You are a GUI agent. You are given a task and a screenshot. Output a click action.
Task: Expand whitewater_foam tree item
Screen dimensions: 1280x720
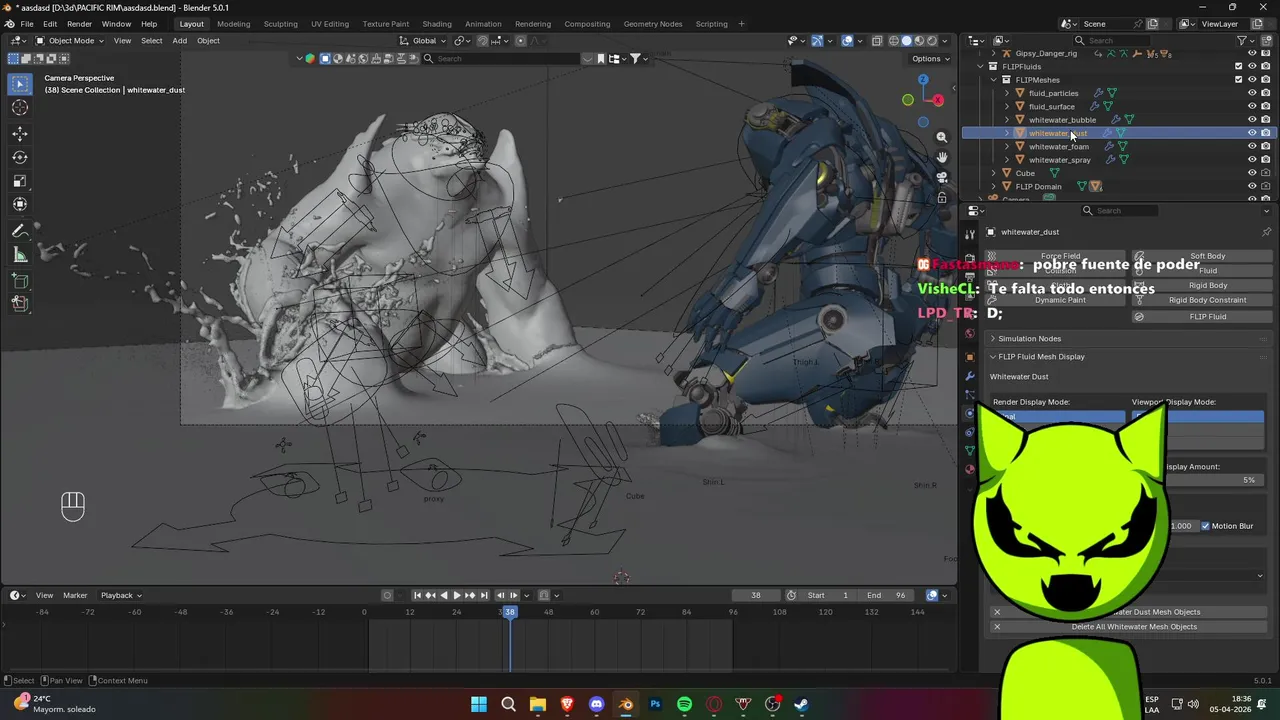[1007, 146]
